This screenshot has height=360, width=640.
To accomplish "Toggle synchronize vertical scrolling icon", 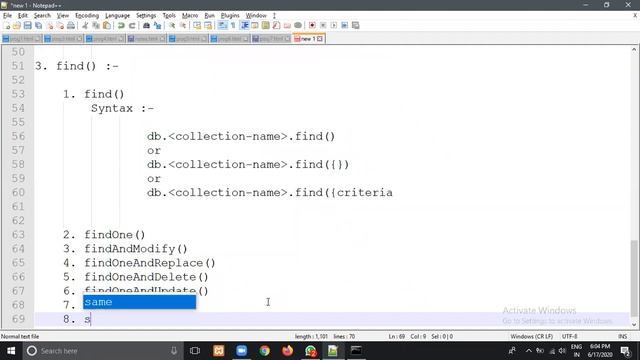I will click(x=197, y=25).
